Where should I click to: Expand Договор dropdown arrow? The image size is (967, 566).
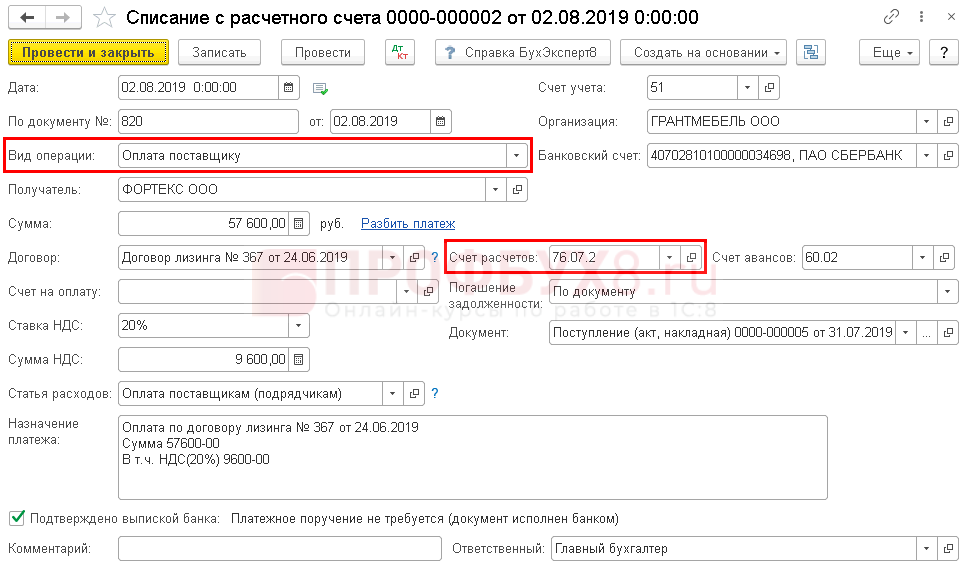392,257
